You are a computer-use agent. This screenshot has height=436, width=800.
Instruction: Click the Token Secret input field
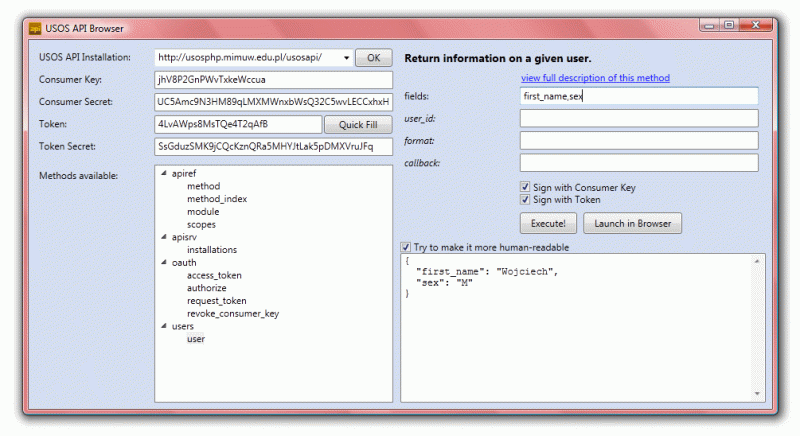coord(273,147)
